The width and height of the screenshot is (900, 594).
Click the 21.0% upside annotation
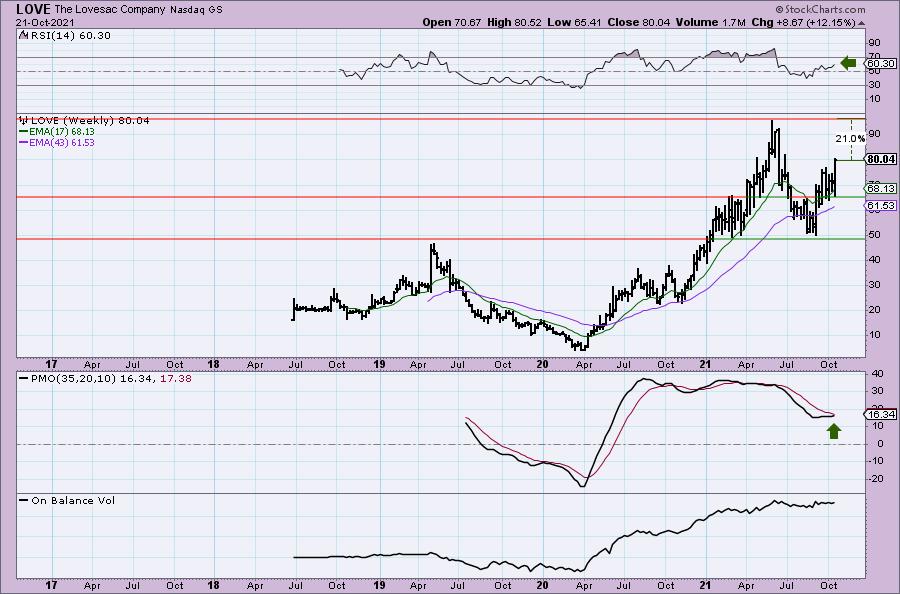click(x=849, y=138)
